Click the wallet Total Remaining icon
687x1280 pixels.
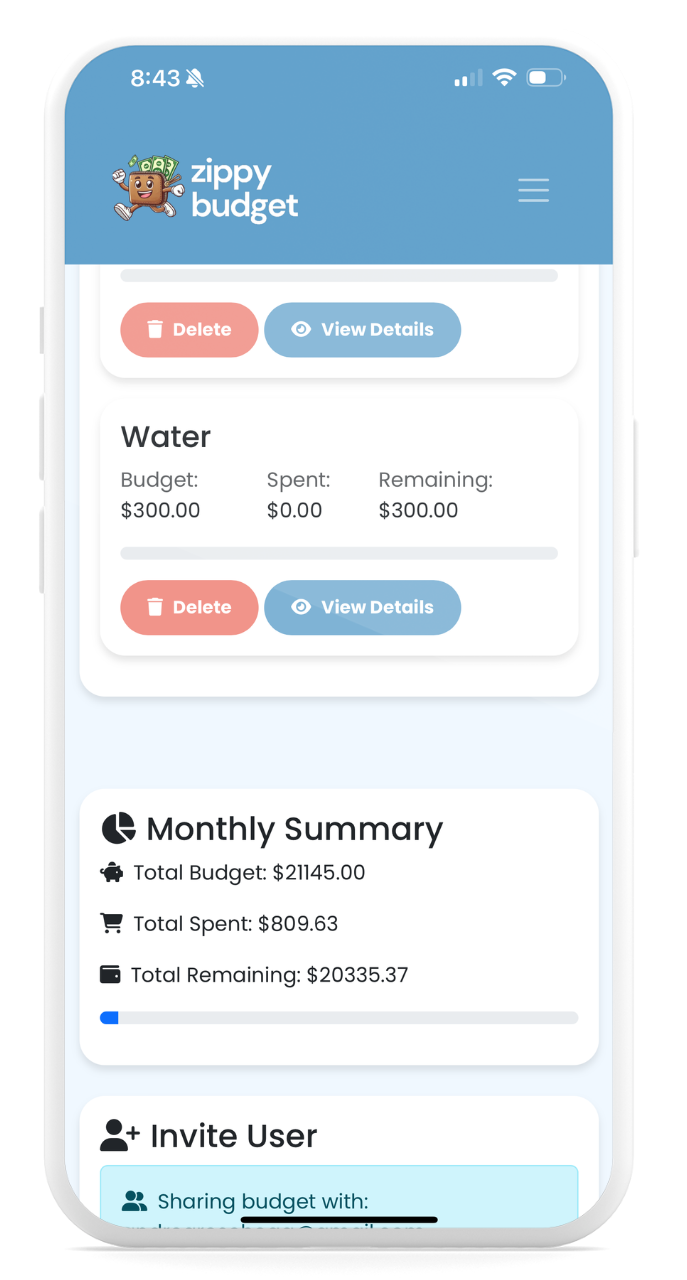pyautogui.click(x=111, y=974)
